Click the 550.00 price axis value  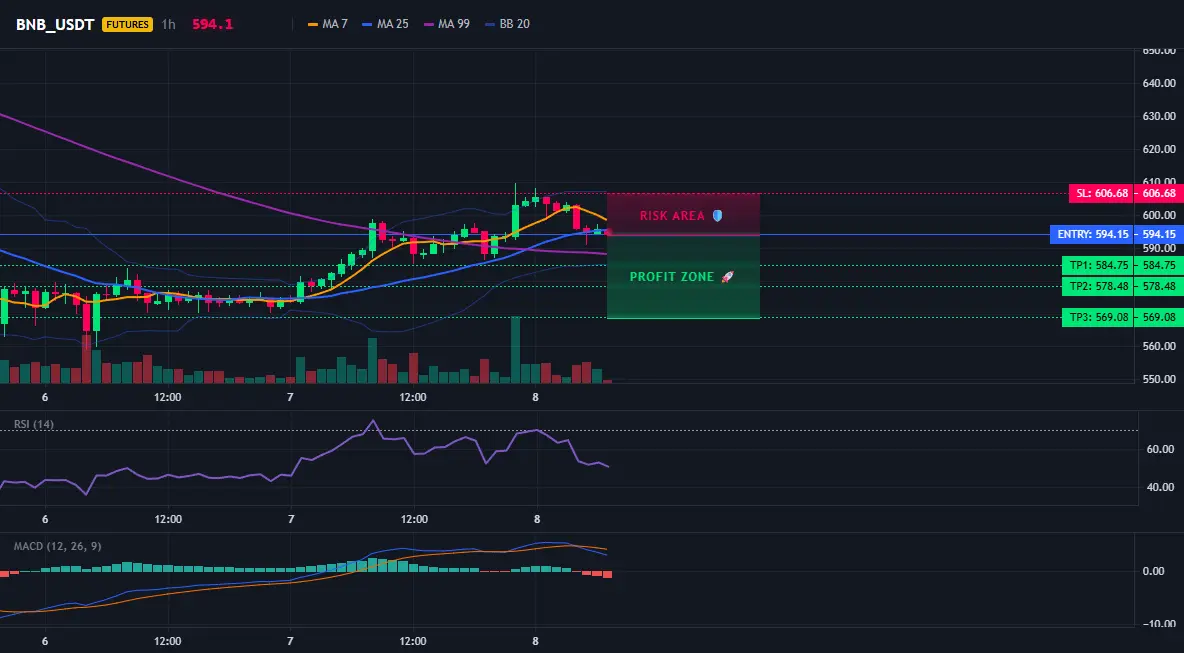point(1159,379)
